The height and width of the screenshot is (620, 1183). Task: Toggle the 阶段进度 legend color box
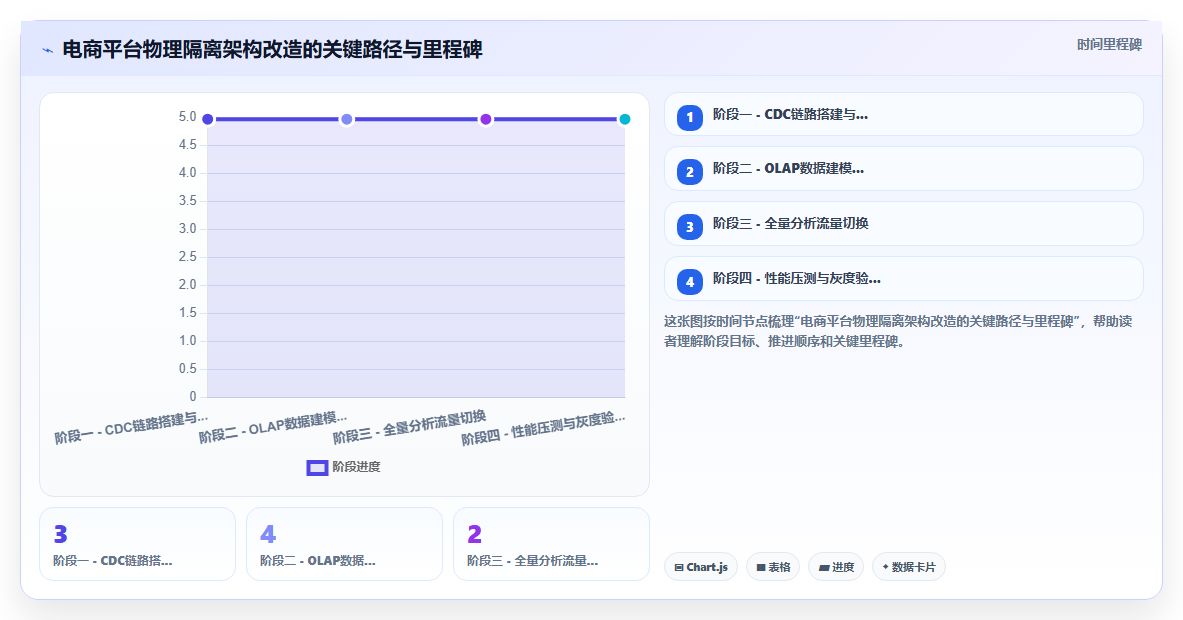[x=317, y=468]
